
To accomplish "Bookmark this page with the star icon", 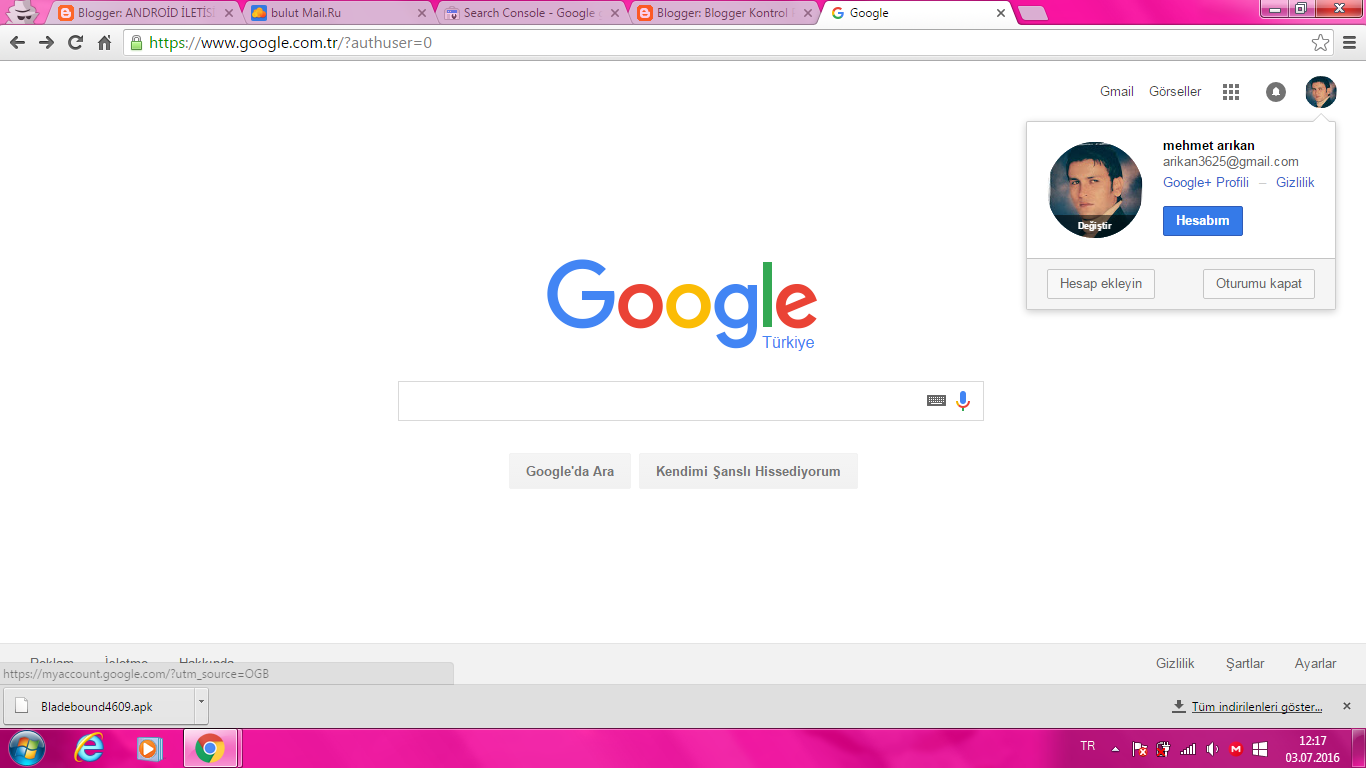I will pos(1321,43).
